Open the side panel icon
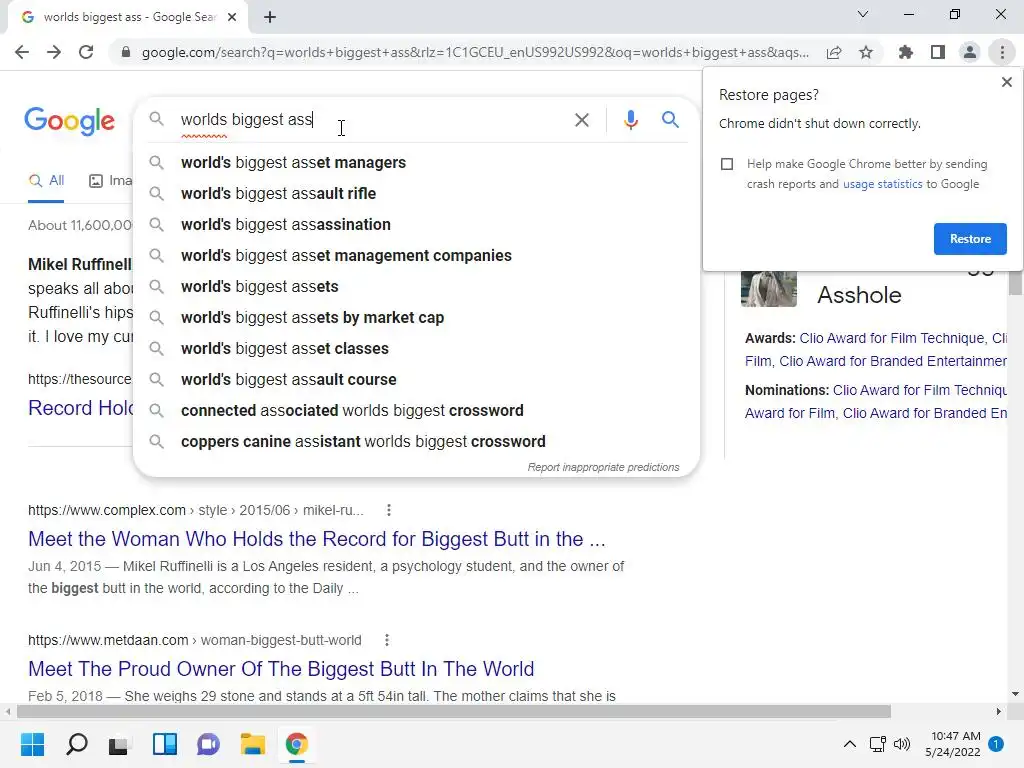The width and height of the screenshot is (1024, 768). click(938, 52)
